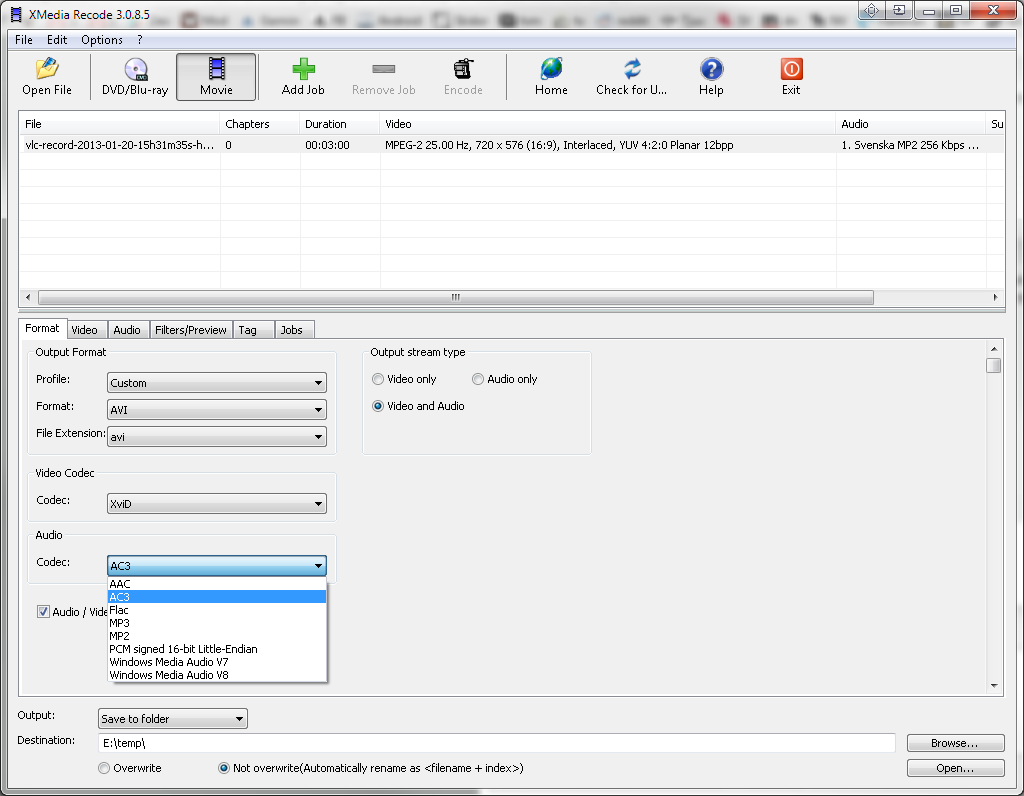This screenshot has height=796, width=1024.
Task: Click the Remove Job toolbar icon
Action: pyautogui.click(x=383, y=77)
